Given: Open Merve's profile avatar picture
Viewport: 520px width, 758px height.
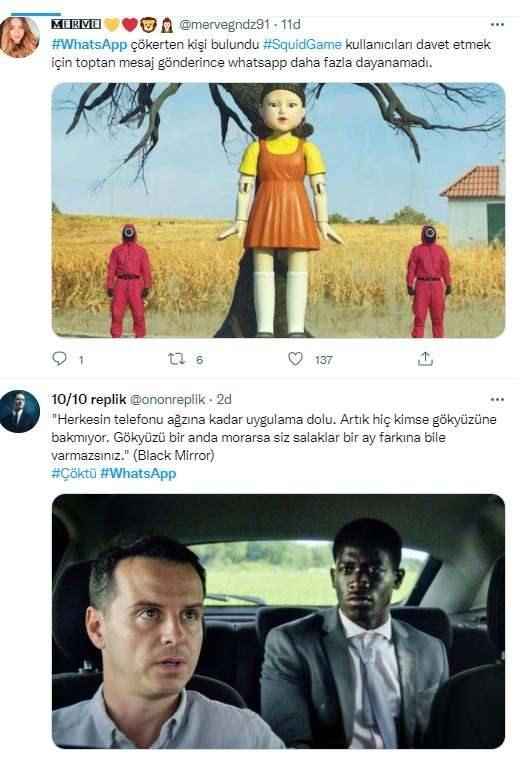Looking at the screenshot, I should [x=20, y=37].
